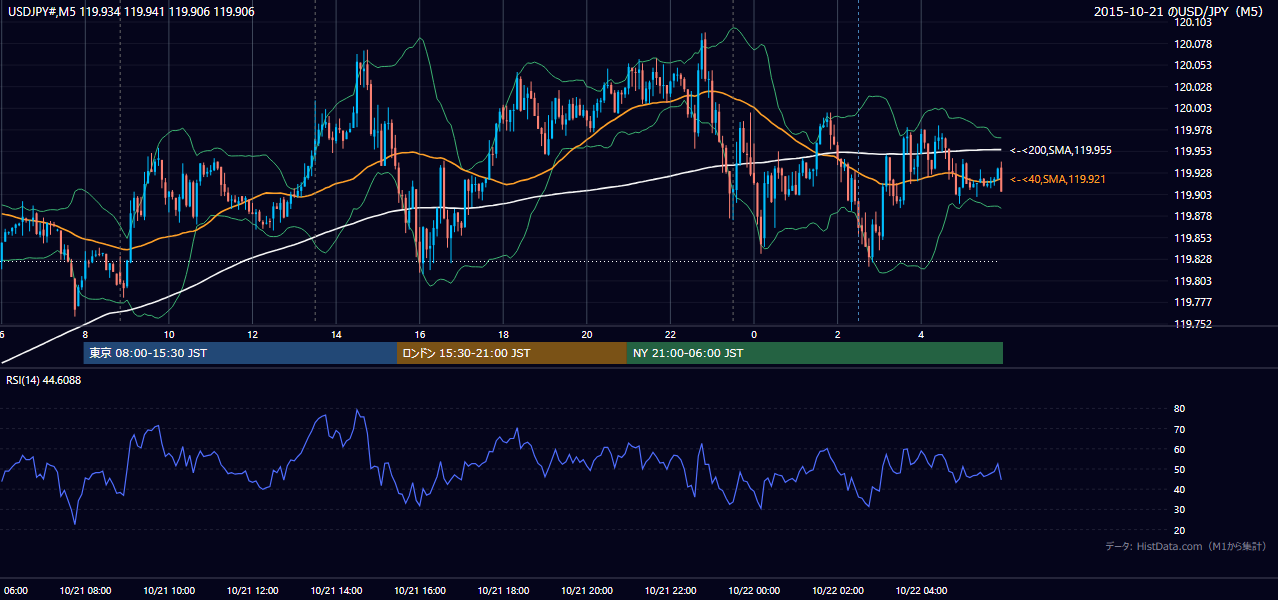Viewport: 1278px width, 600px height.
Task: Click hour label 8 under price chart
Action: (x=86, y=334)
